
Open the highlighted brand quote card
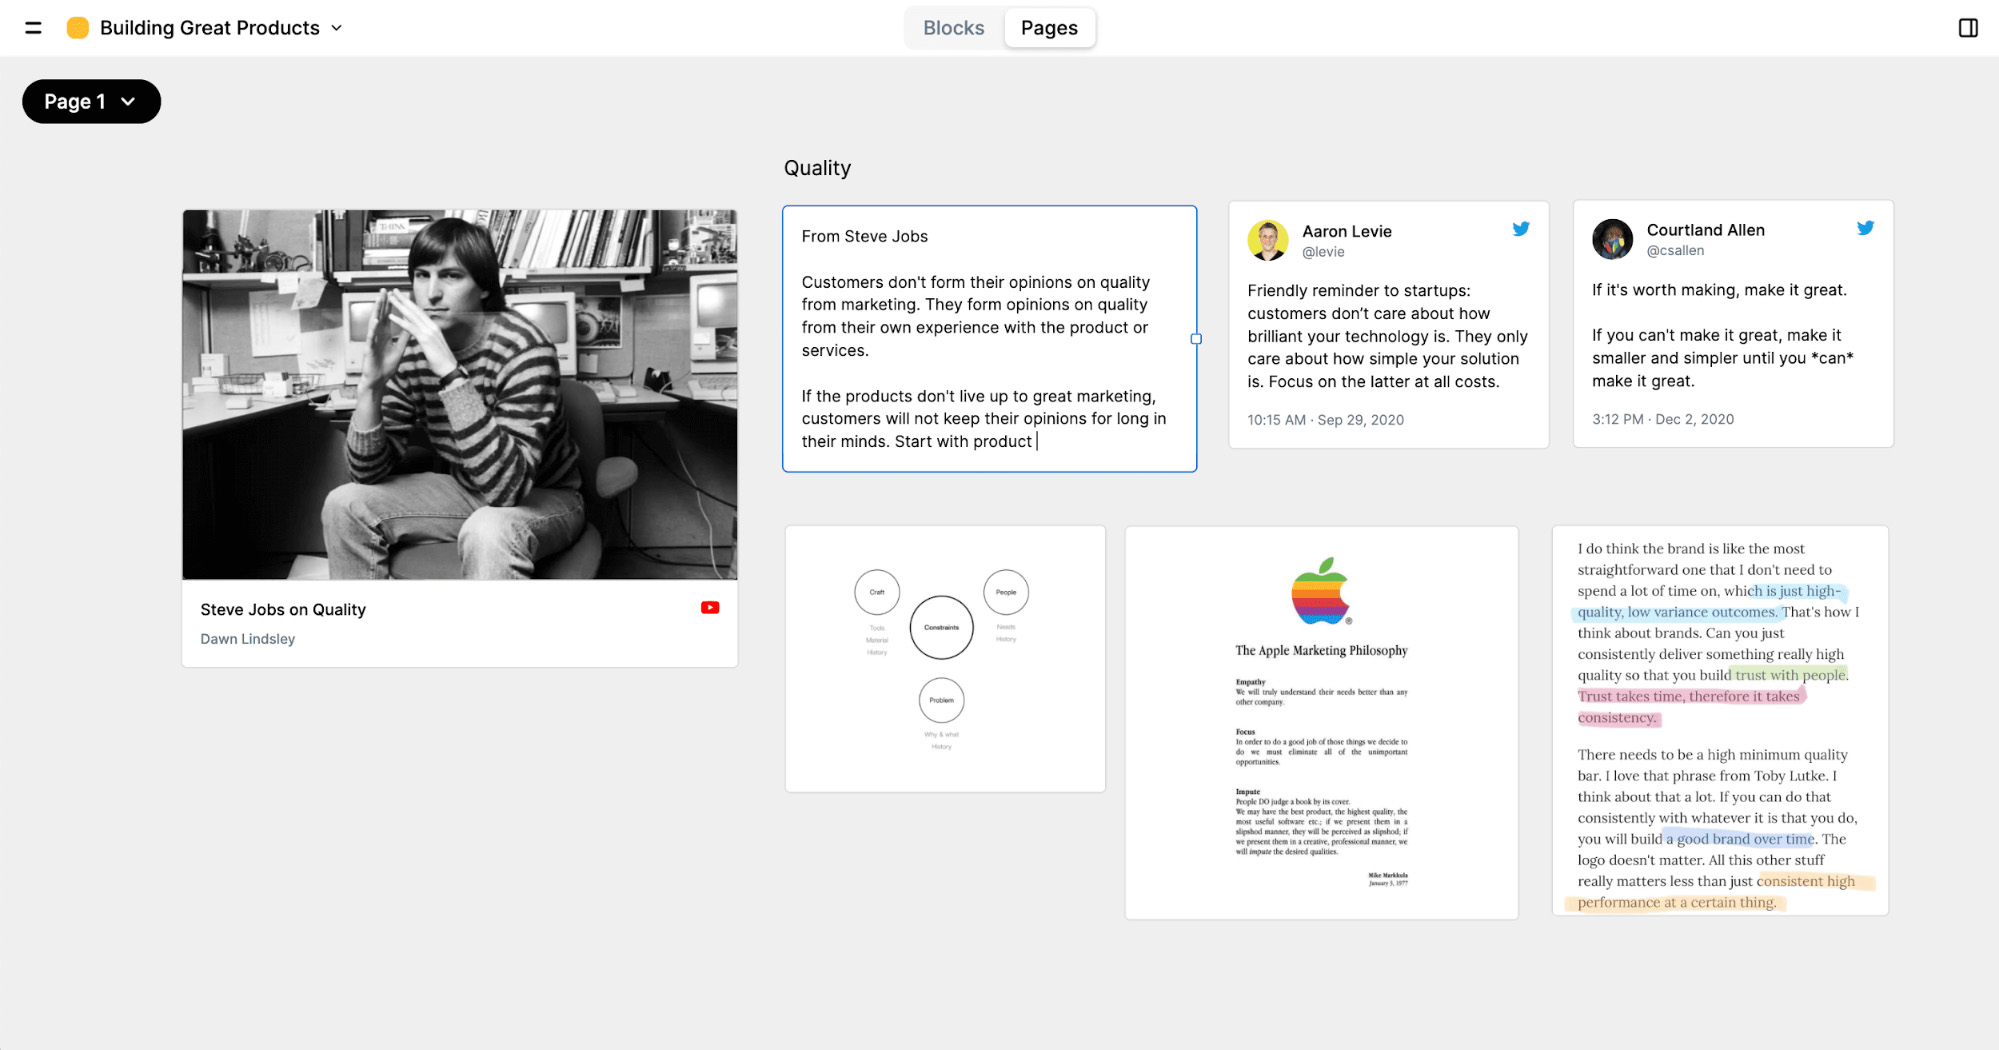click(x=1720, y=721)
